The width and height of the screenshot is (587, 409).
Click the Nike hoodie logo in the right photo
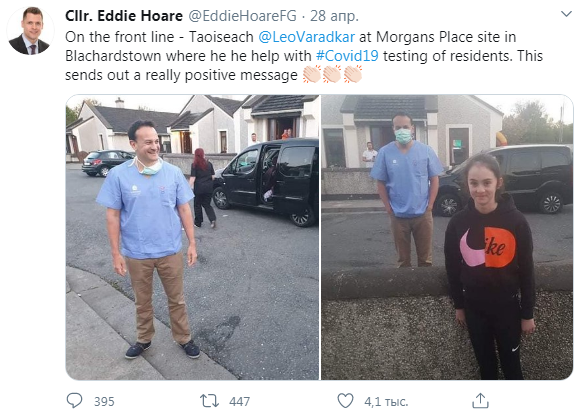(487, 247)
